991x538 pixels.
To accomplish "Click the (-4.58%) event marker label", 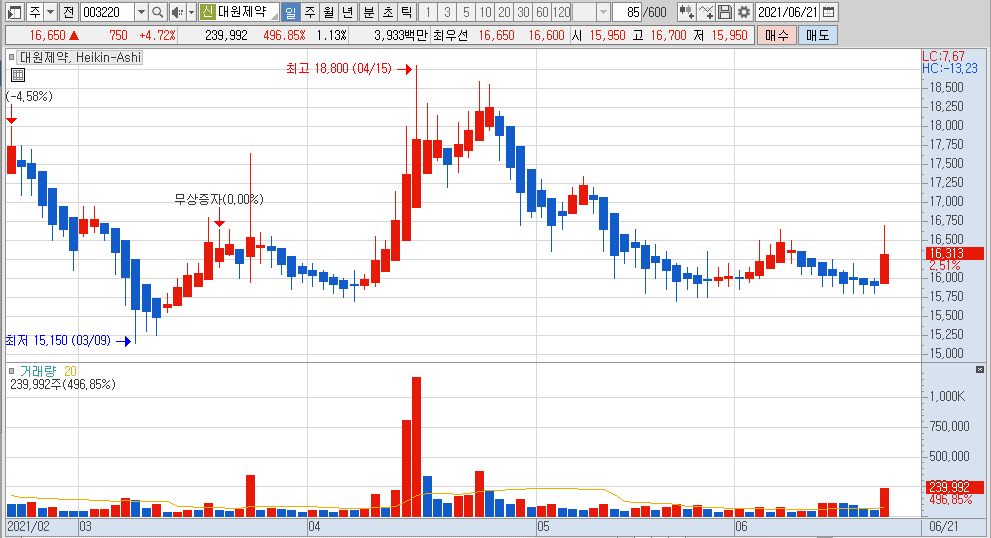I will tap(29, 96).
